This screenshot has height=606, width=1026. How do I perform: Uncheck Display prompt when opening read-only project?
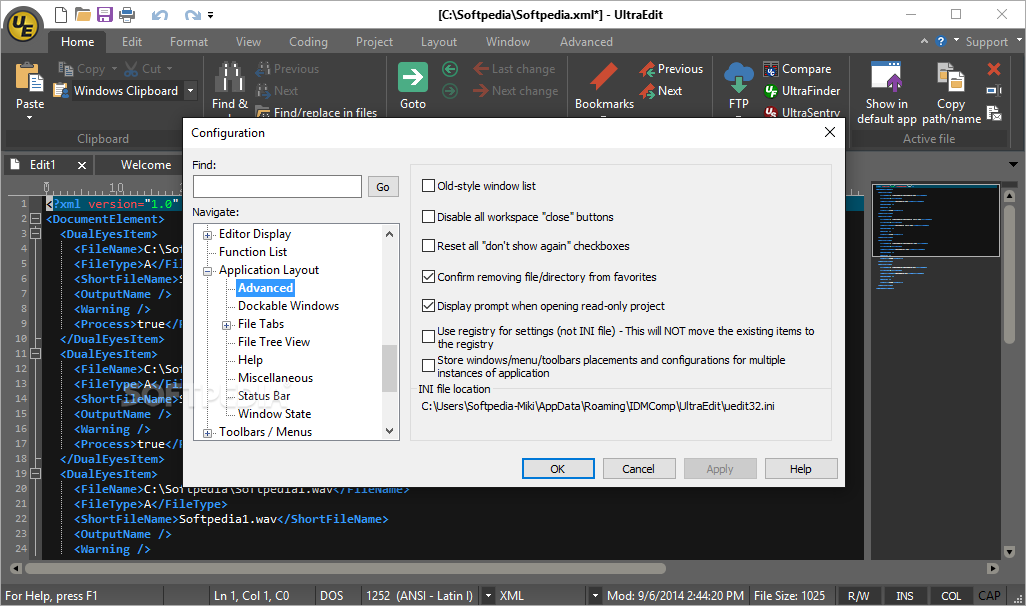(429, 306)
